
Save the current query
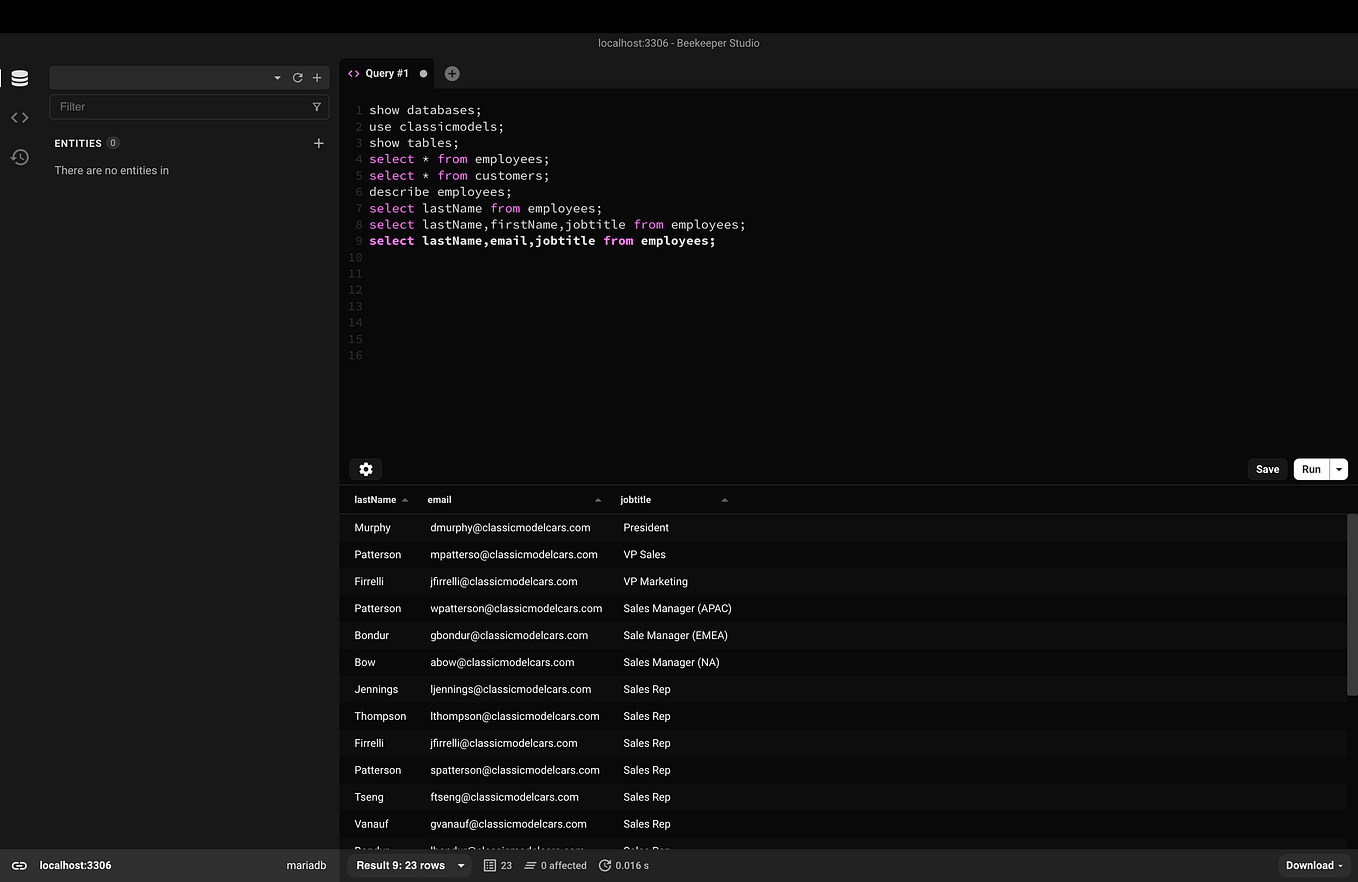click(1267, 469)
